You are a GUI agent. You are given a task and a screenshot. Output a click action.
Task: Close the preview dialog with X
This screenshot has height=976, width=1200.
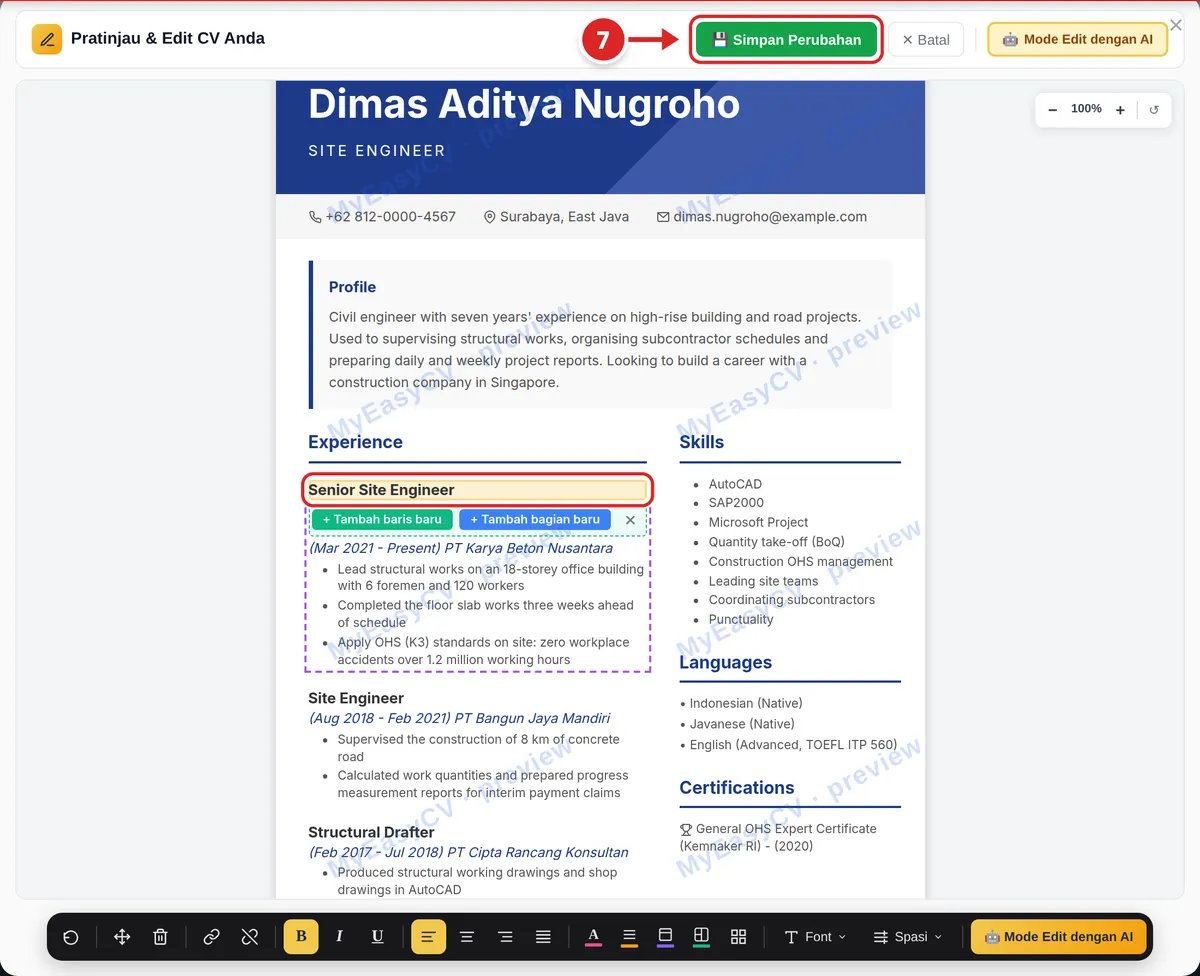click(1176, 26)
